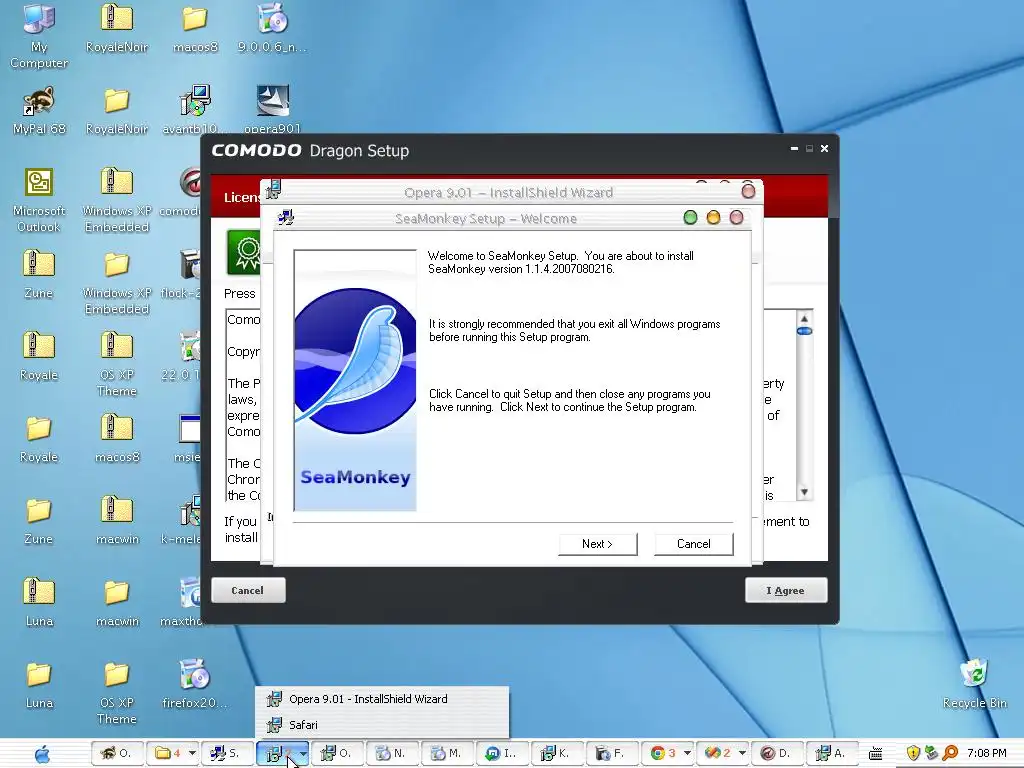This screenshot has width=1024, height=768.
Task: Switch to the I.. taskbar button
Action: pos(501,754)
